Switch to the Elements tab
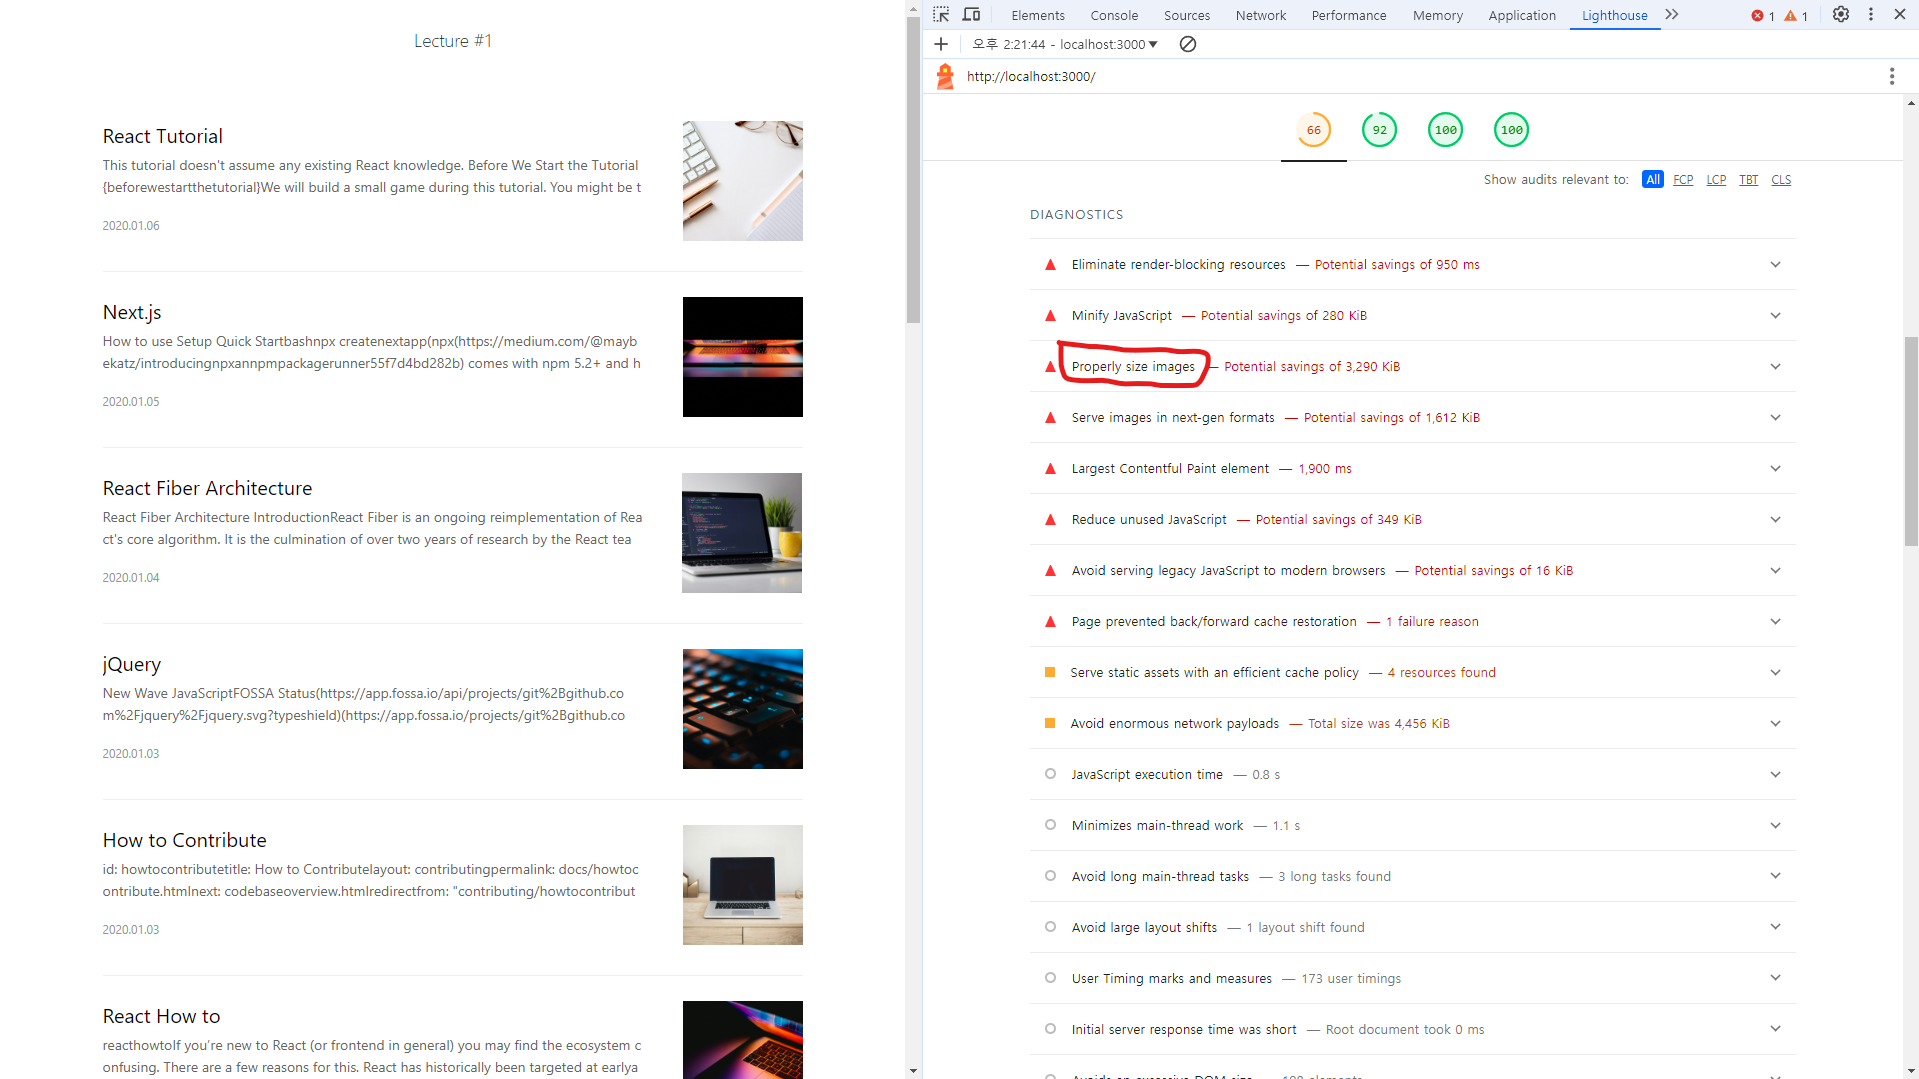Screen dimensions: 1919x1079 (x=1038, y=15)
